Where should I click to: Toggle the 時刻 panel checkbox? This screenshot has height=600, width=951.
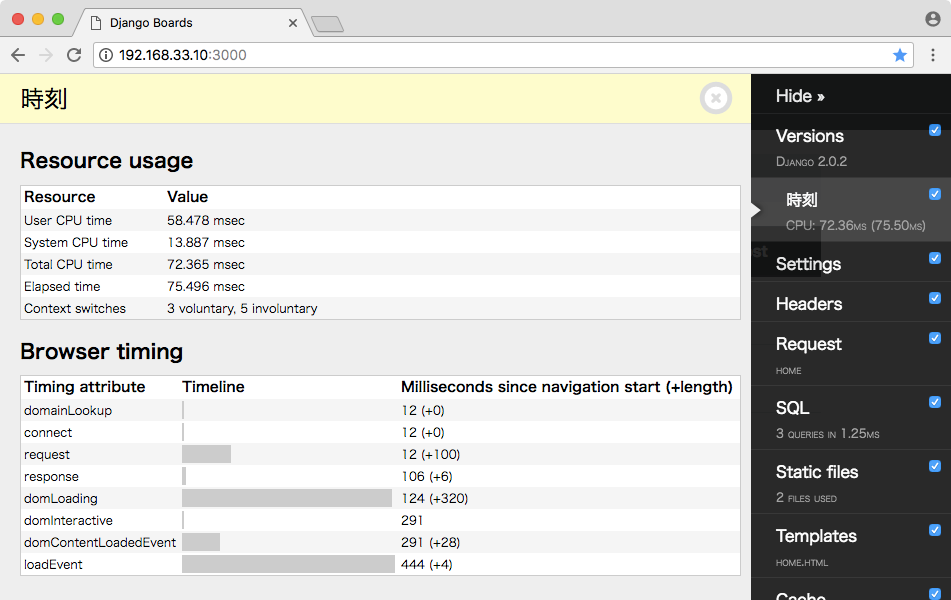click(935, 194)
